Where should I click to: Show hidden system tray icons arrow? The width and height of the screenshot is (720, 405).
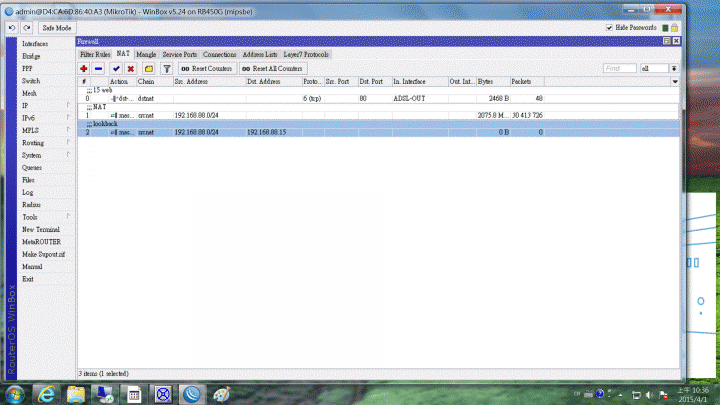(620, 395)
